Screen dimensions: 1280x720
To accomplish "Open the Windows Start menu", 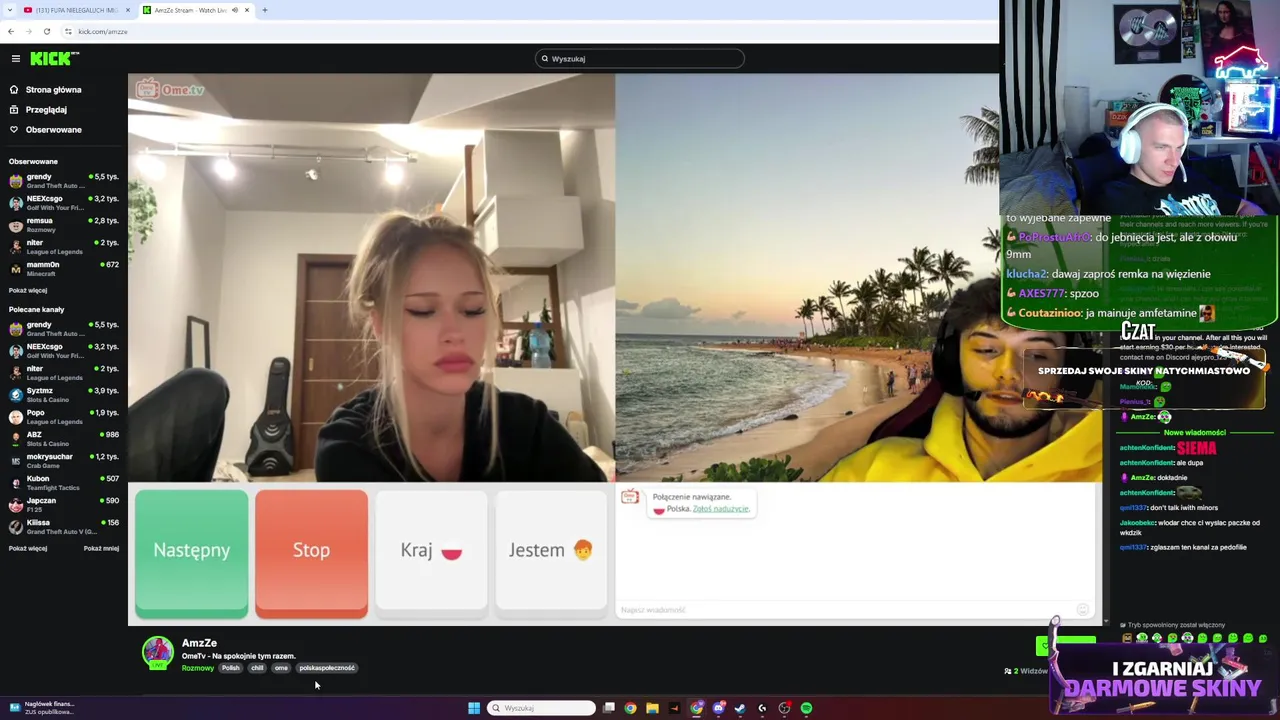I will (474, 708).
